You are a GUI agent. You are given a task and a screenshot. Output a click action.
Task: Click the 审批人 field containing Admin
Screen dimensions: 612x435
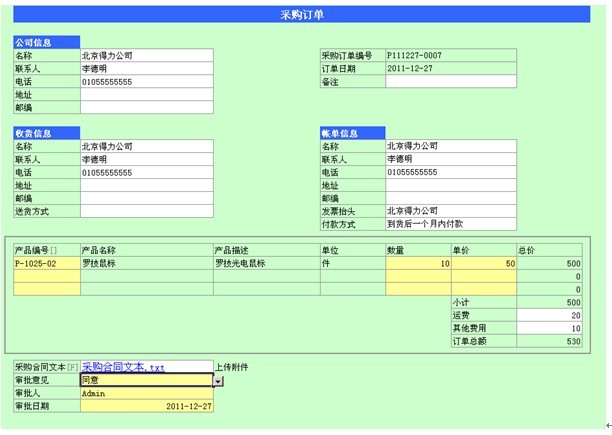[x=145, y=394]
